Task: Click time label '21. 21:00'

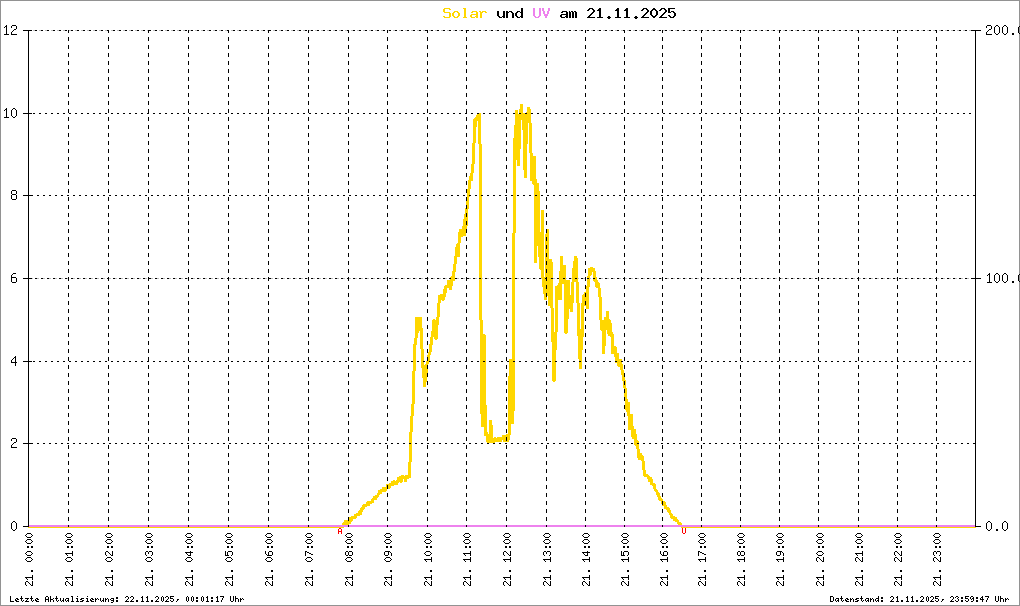Action: (859, 560)
